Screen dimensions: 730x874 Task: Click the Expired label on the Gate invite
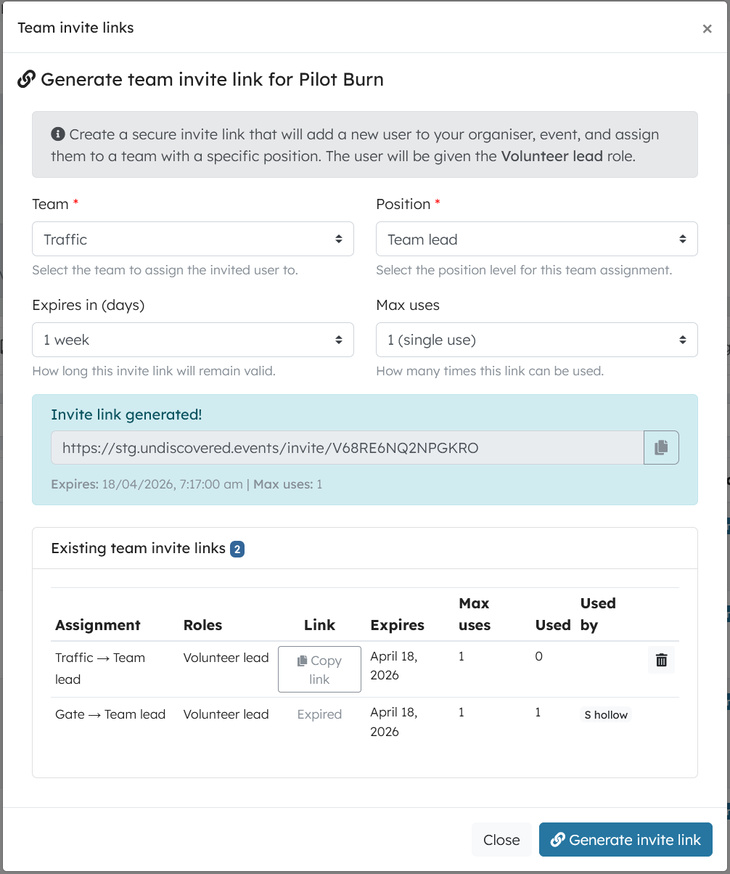[319, 715]
